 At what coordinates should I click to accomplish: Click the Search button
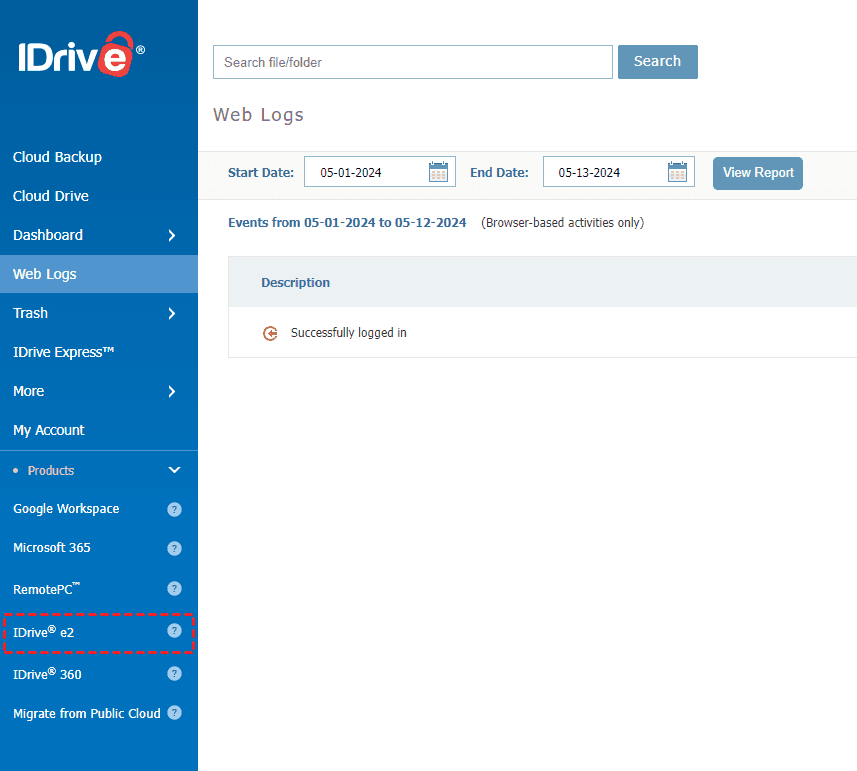pyautogui.click(x=657, y=61)
